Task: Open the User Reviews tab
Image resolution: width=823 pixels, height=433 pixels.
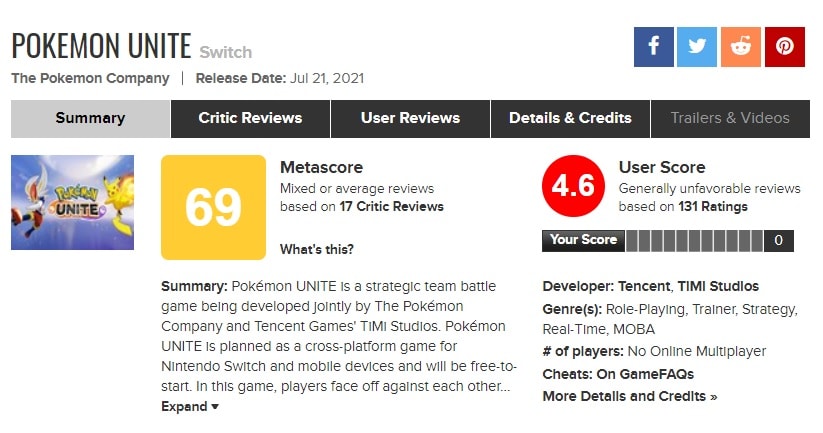Action: (410, 119)
